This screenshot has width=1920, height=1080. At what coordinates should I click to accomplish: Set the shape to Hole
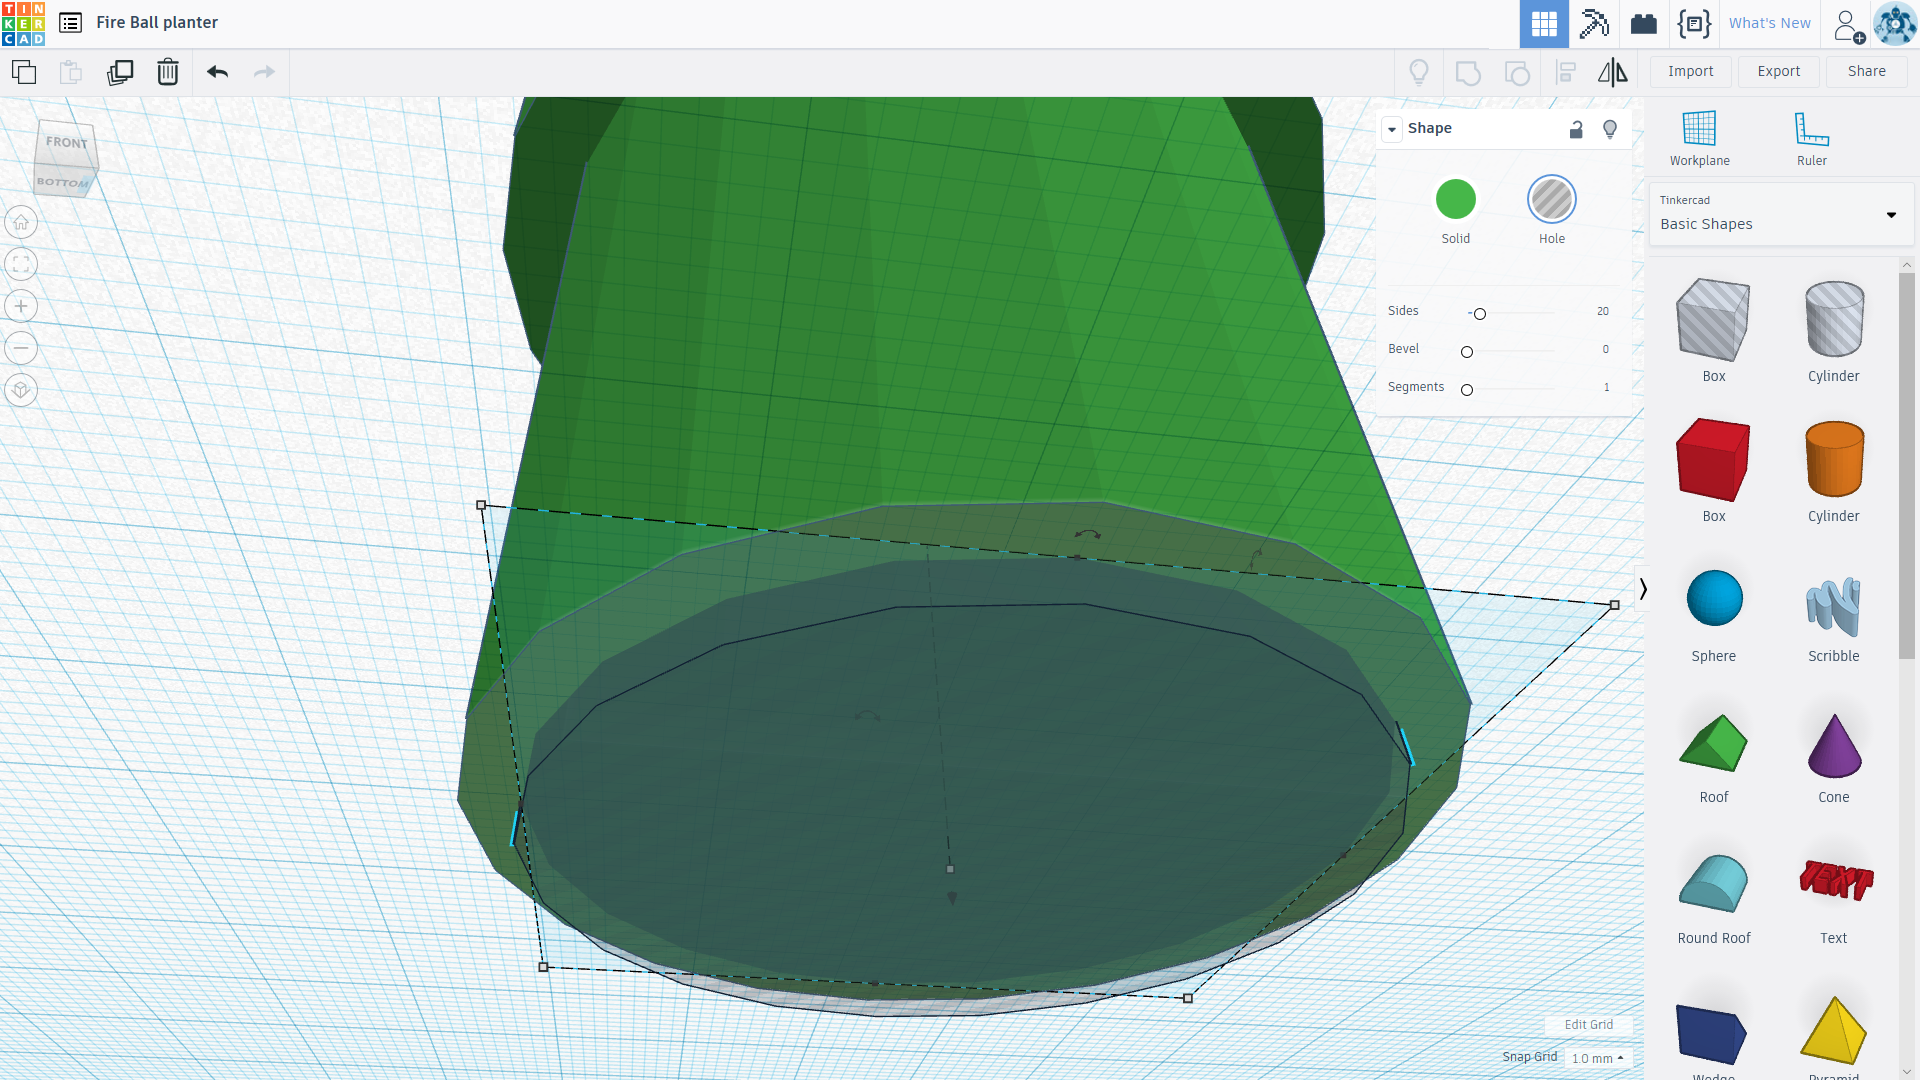click(1551, 199)
